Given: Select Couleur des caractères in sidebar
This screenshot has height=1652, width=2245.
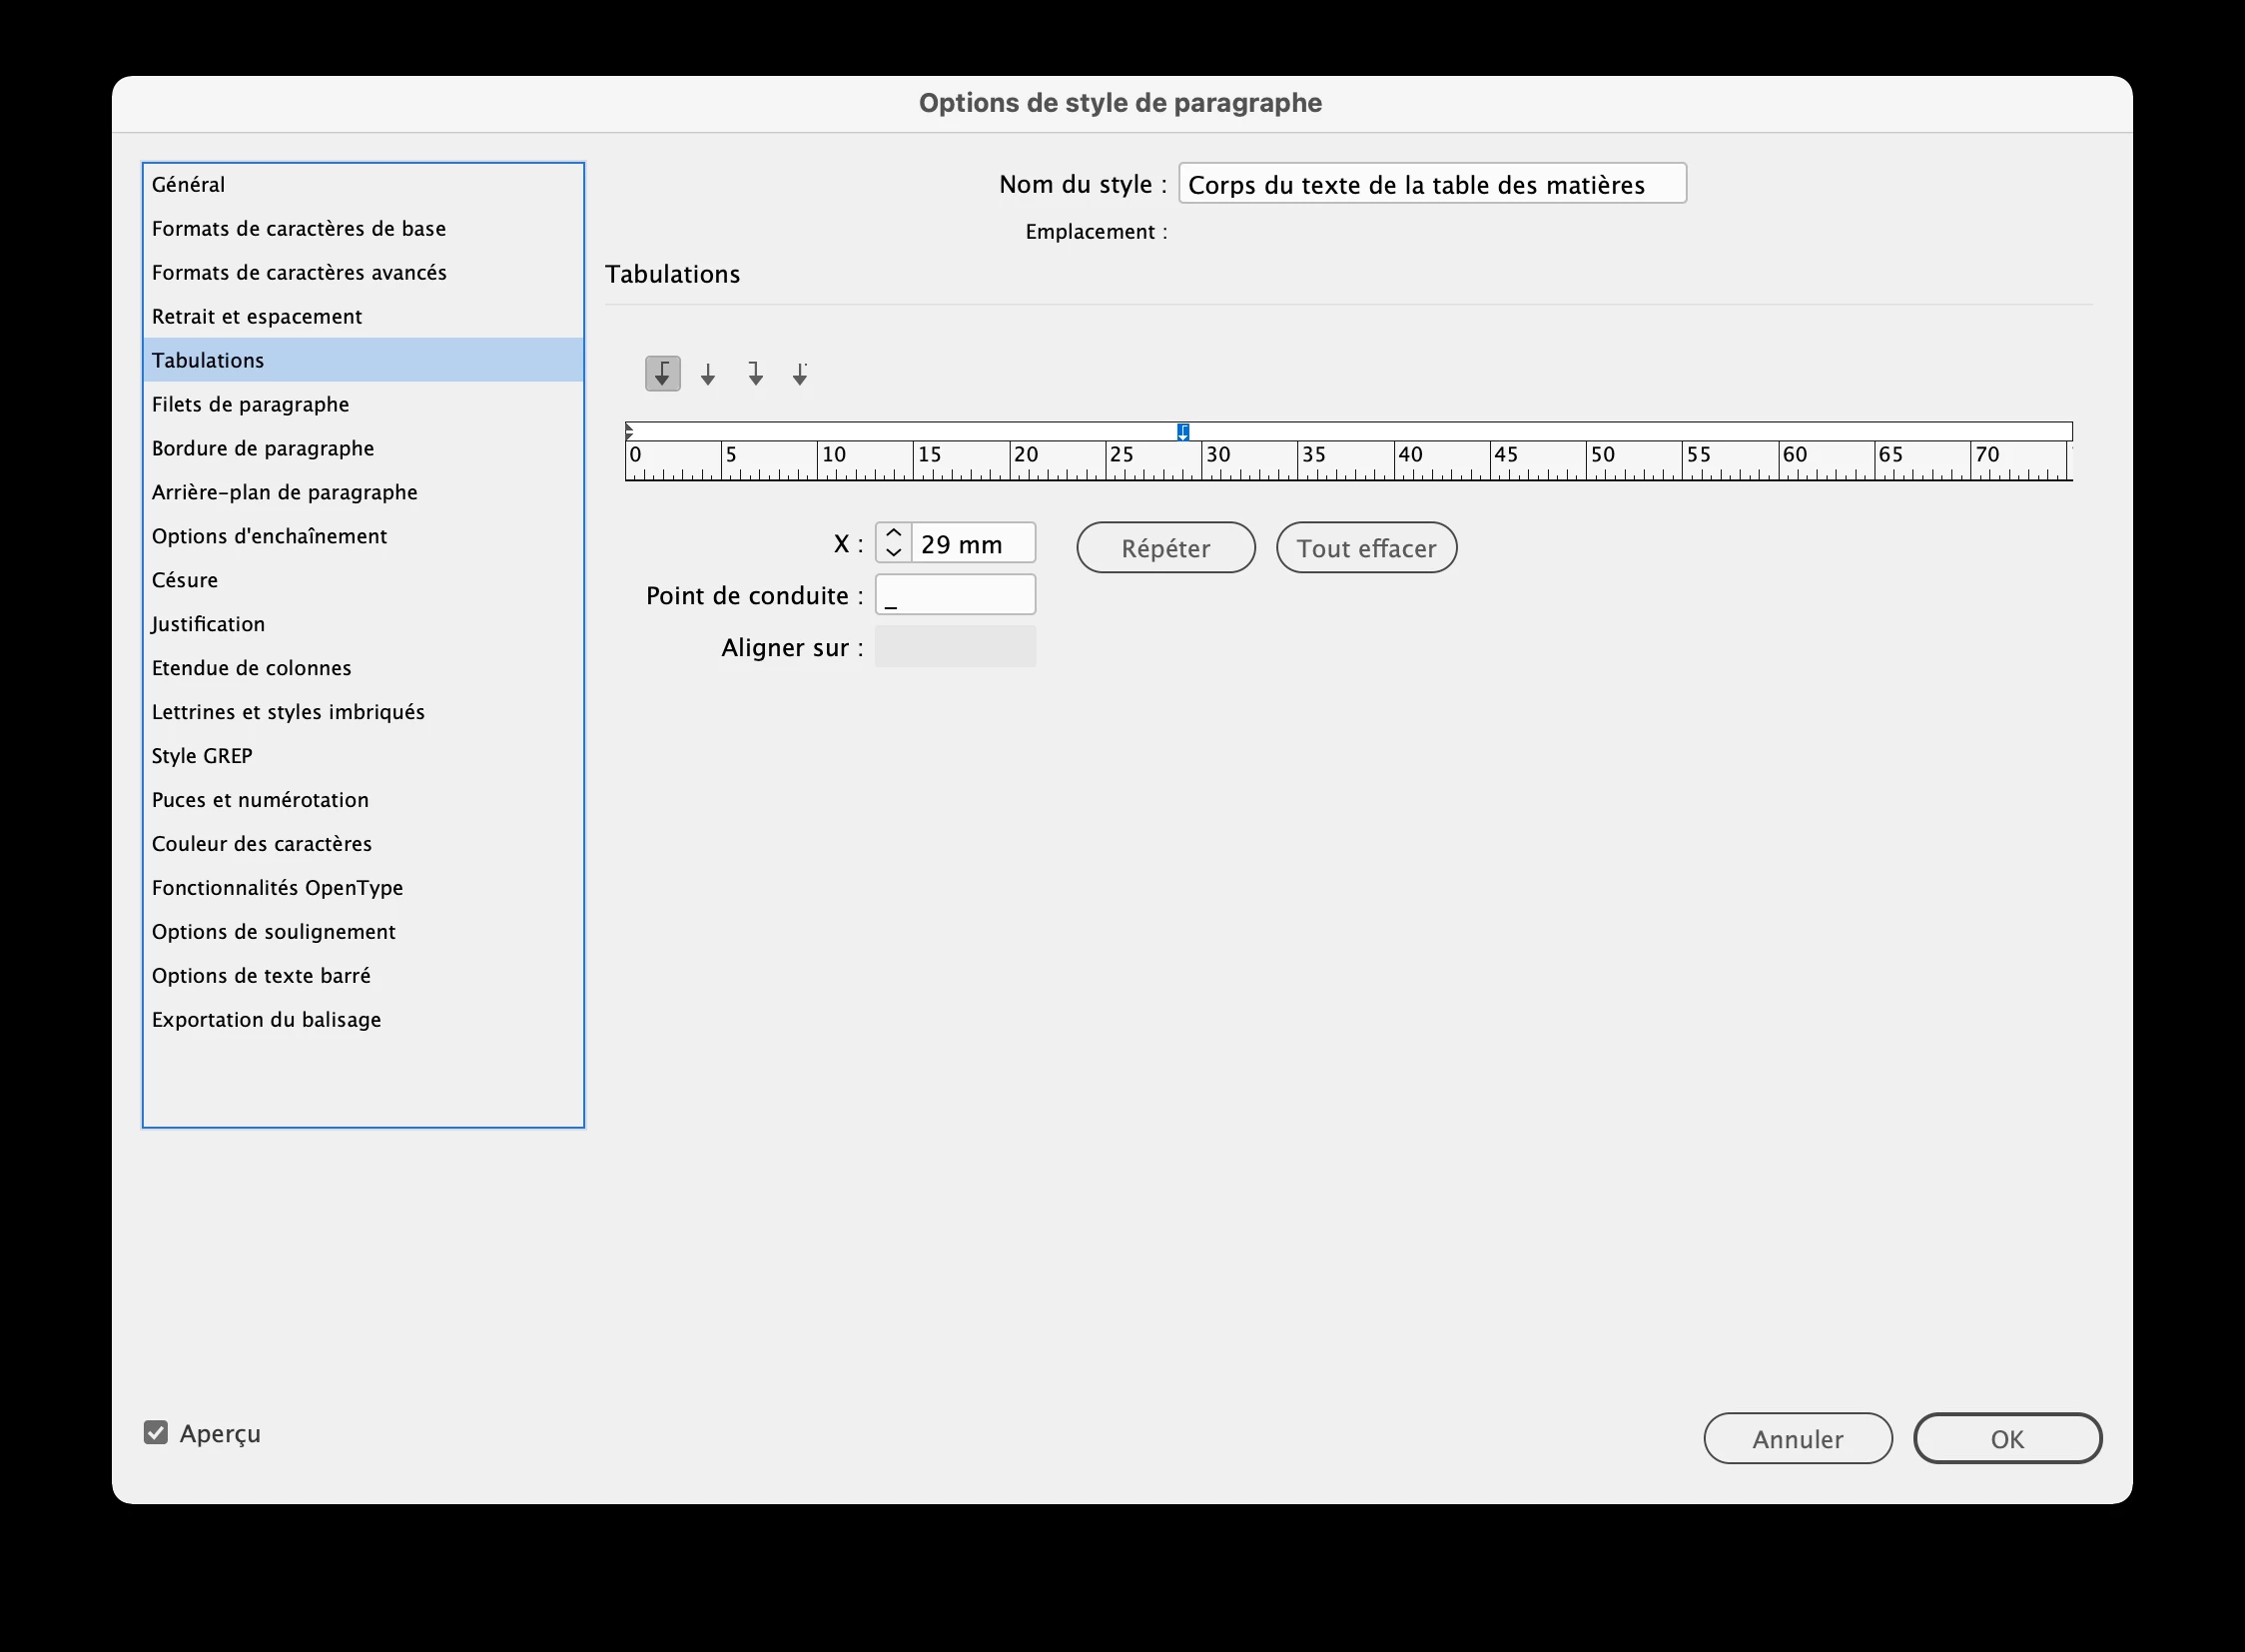Looking at the screenshot, I should pos(261,844).
